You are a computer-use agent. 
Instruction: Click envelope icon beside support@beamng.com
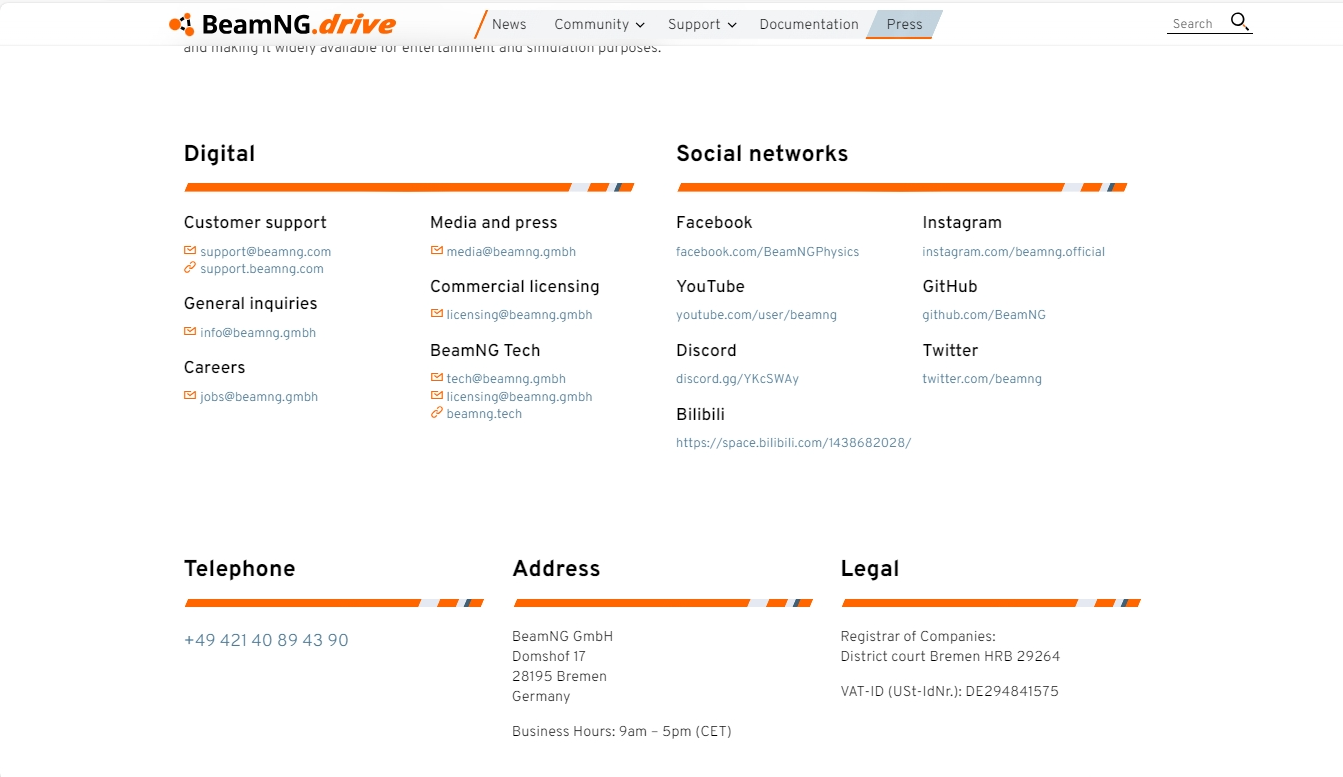[x=190, y=251]
